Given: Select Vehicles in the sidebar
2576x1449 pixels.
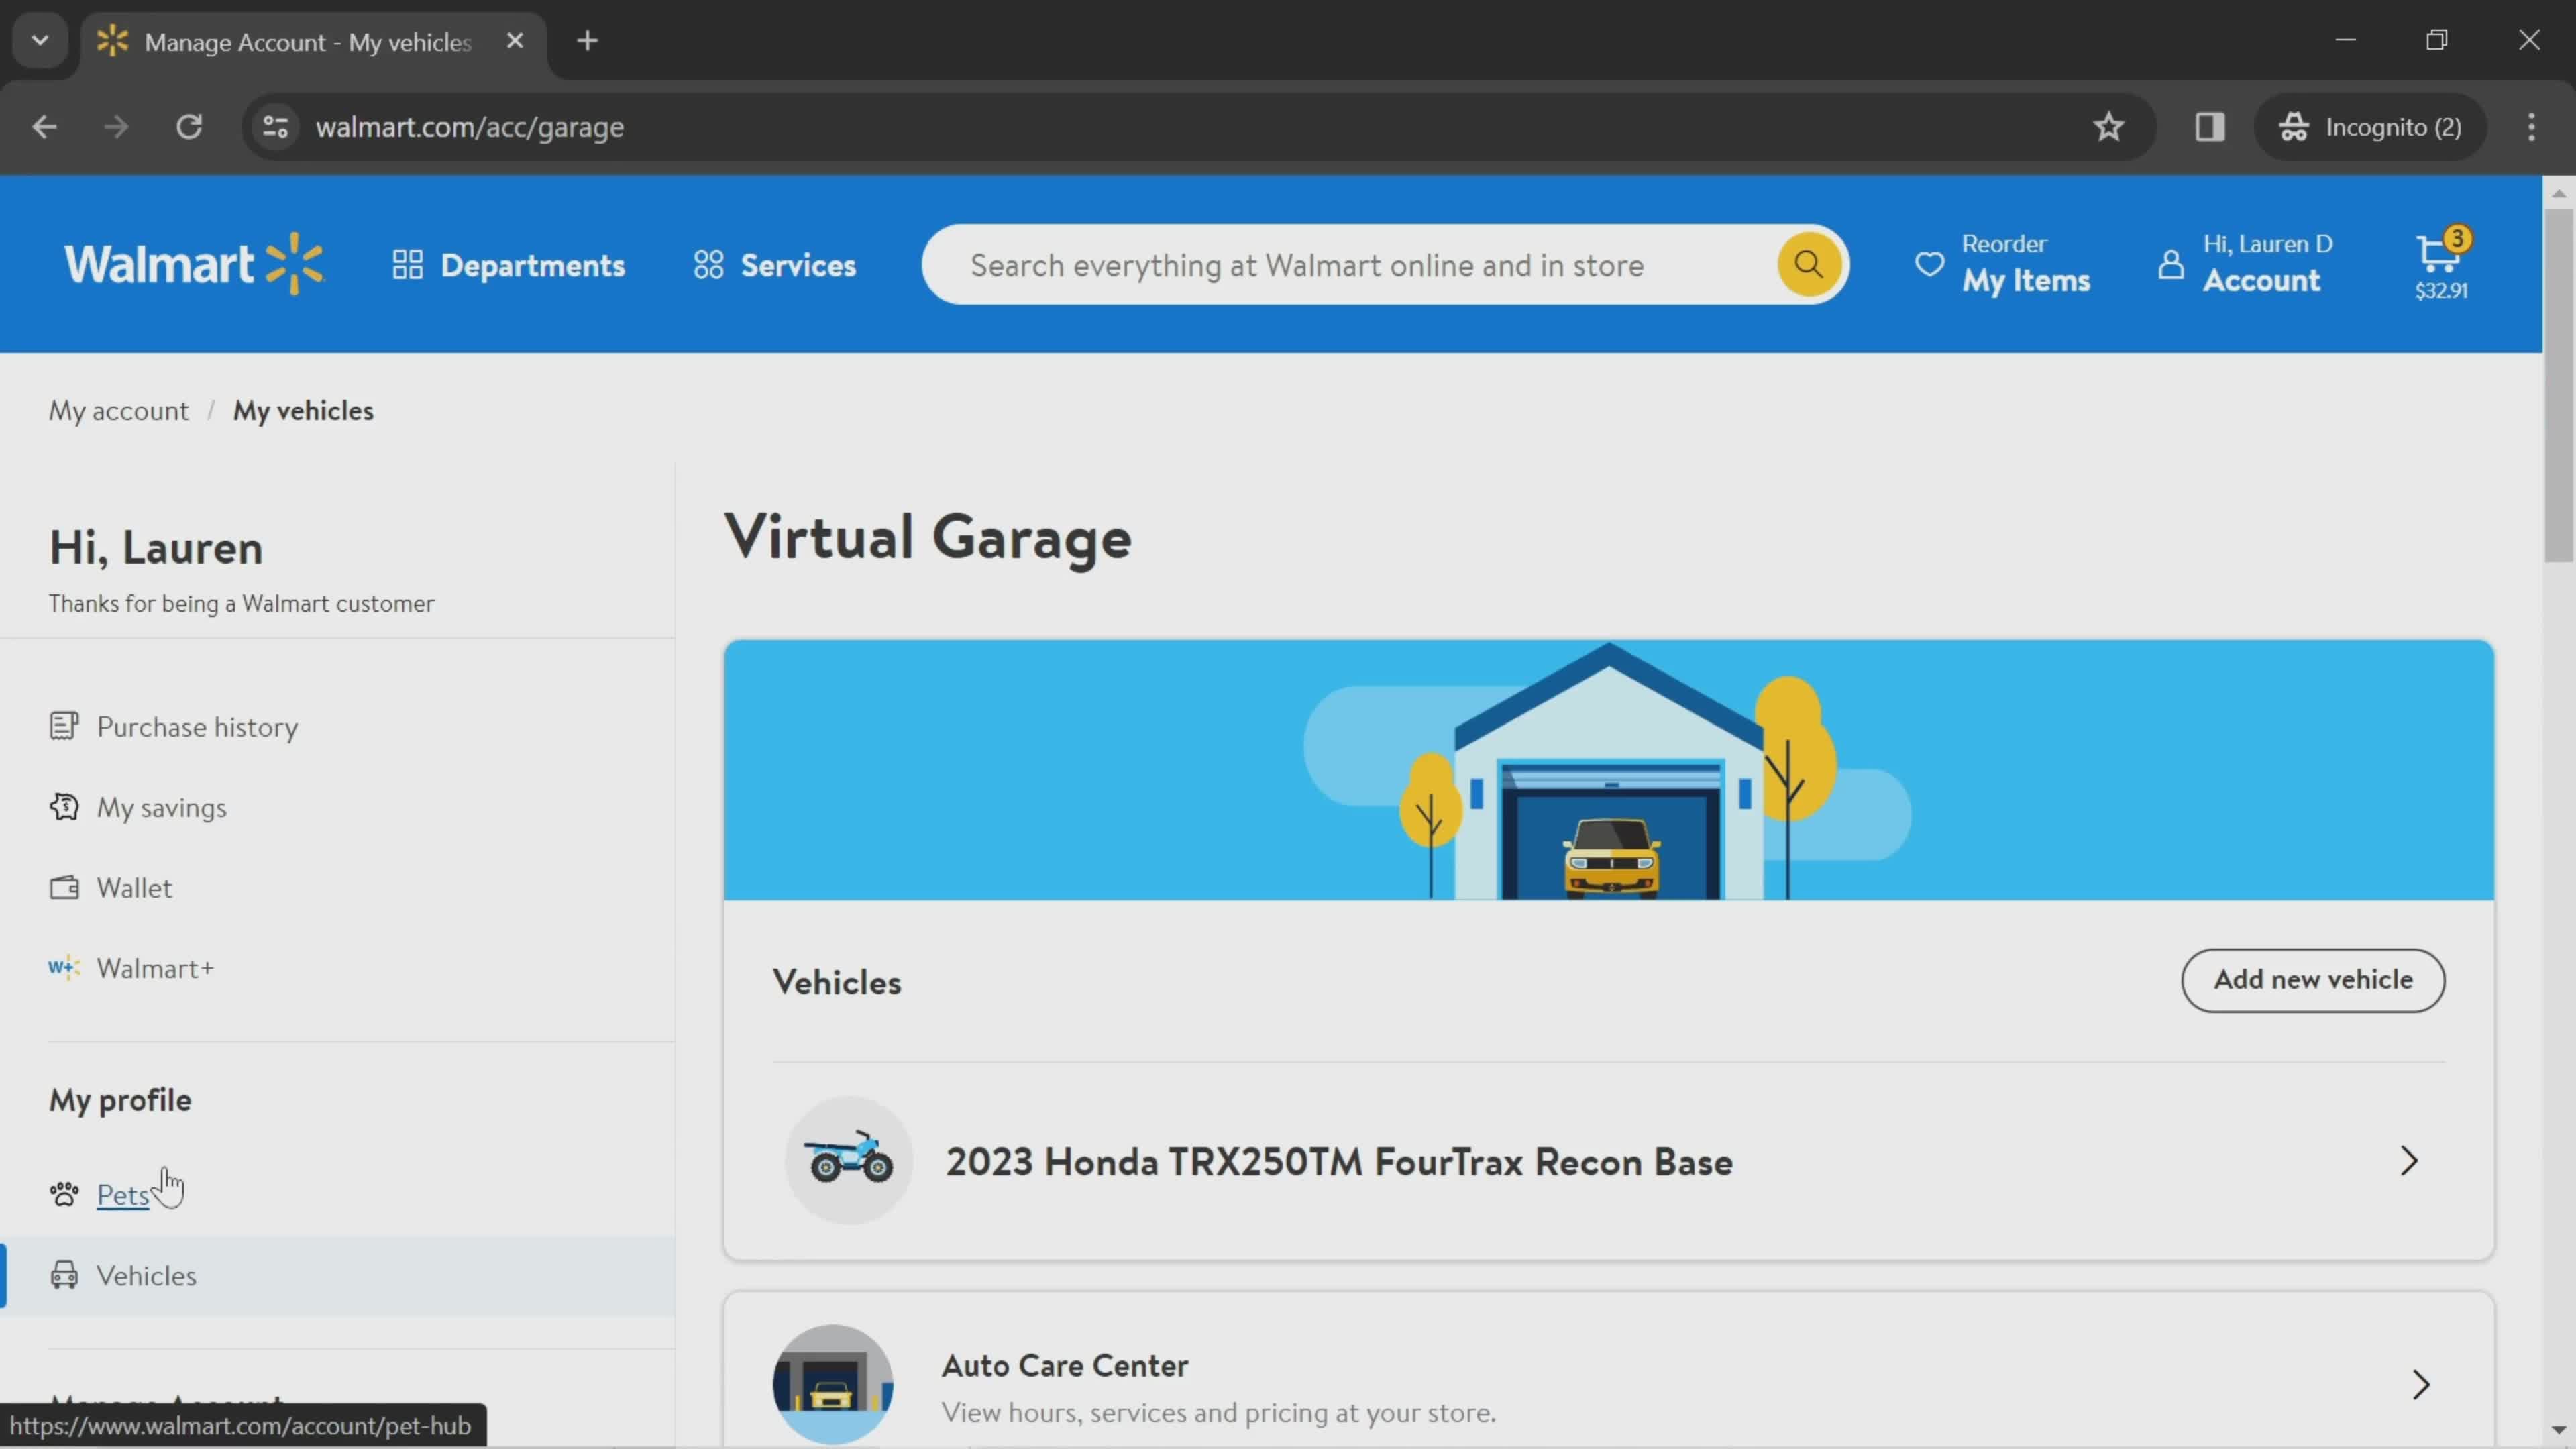Looking at the screenshot, I should click(338, 1276).
